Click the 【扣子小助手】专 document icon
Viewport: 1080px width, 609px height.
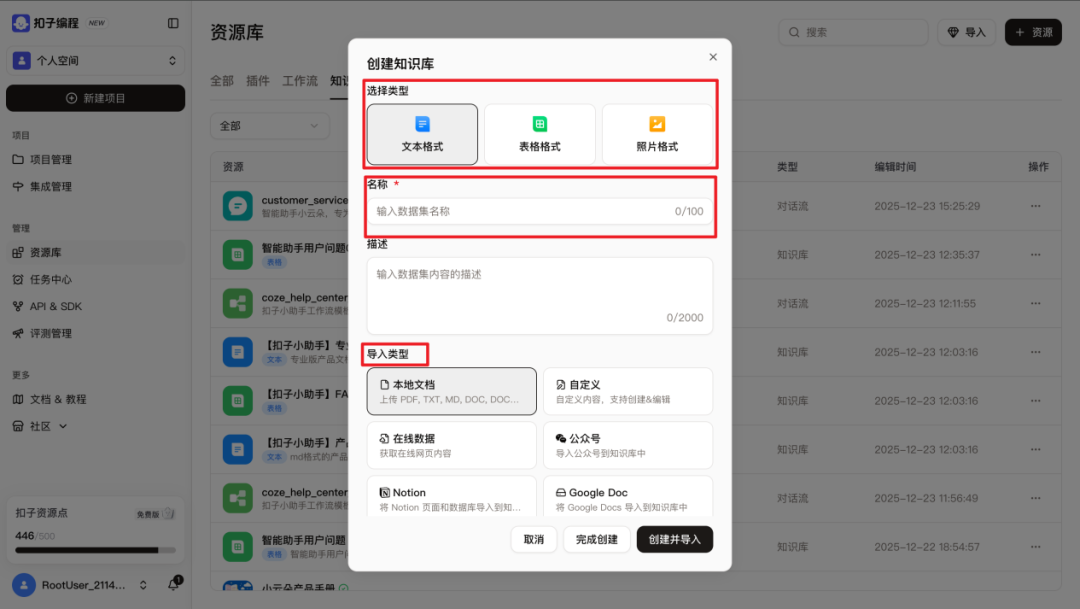point(238,352)
